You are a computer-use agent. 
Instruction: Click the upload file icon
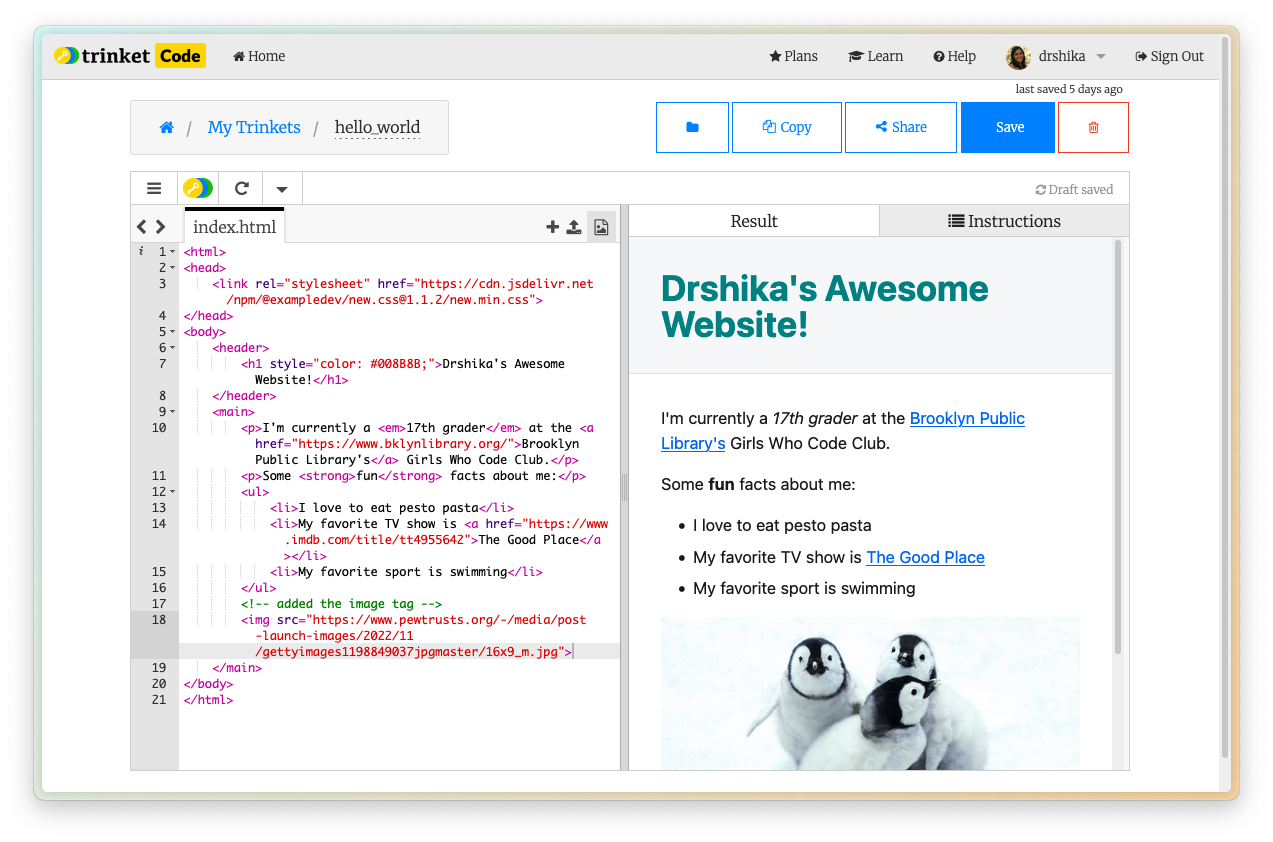[x=574, y=227]
